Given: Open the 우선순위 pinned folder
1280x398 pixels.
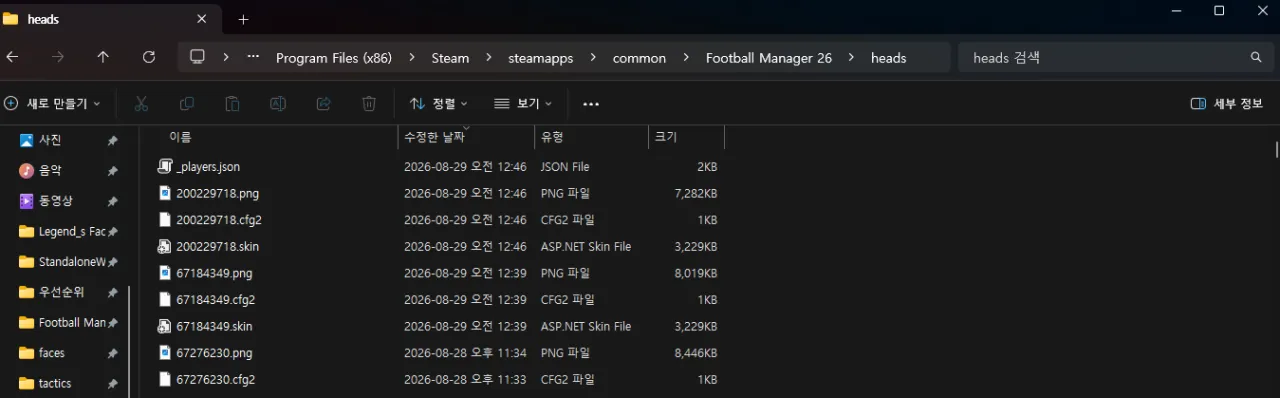Looking at the screenshot, I should click(60, 292).
